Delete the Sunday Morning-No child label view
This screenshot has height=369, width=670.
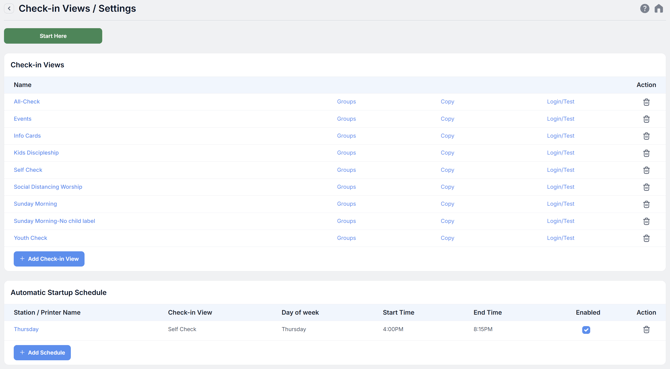(646, 222)
